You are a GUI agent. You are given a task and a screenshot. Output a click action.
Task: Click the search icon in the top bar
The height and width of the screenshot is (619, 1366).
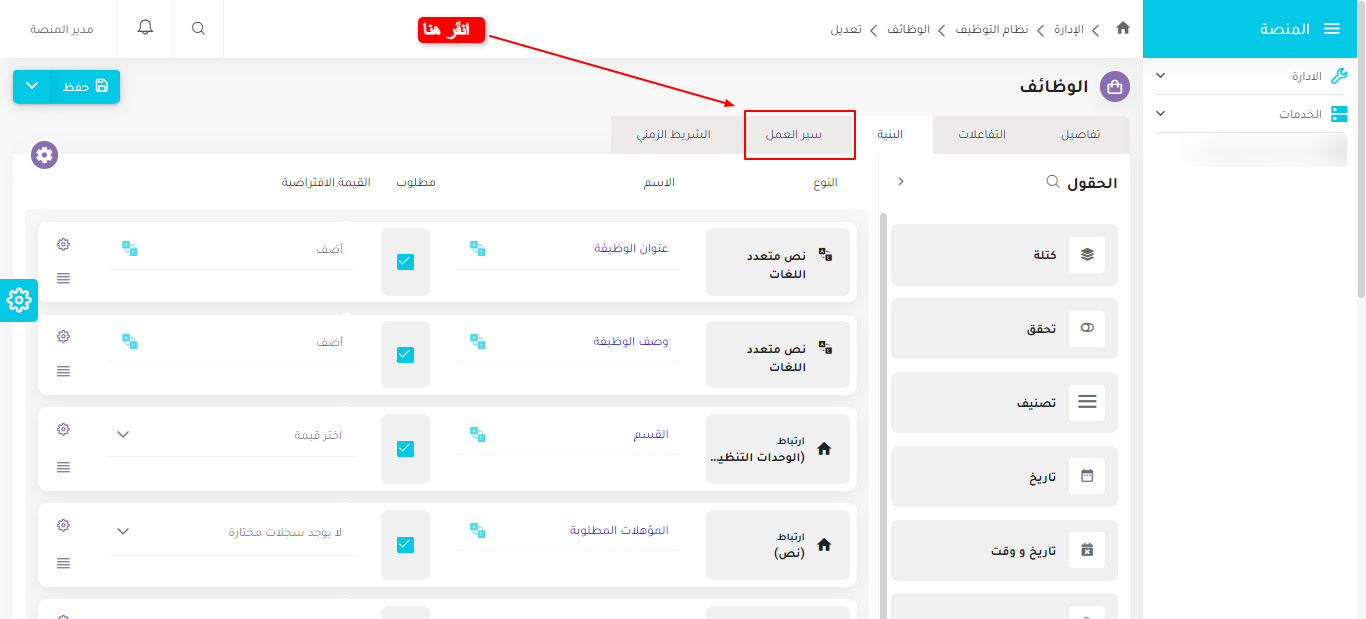click(x=197, y=27)
